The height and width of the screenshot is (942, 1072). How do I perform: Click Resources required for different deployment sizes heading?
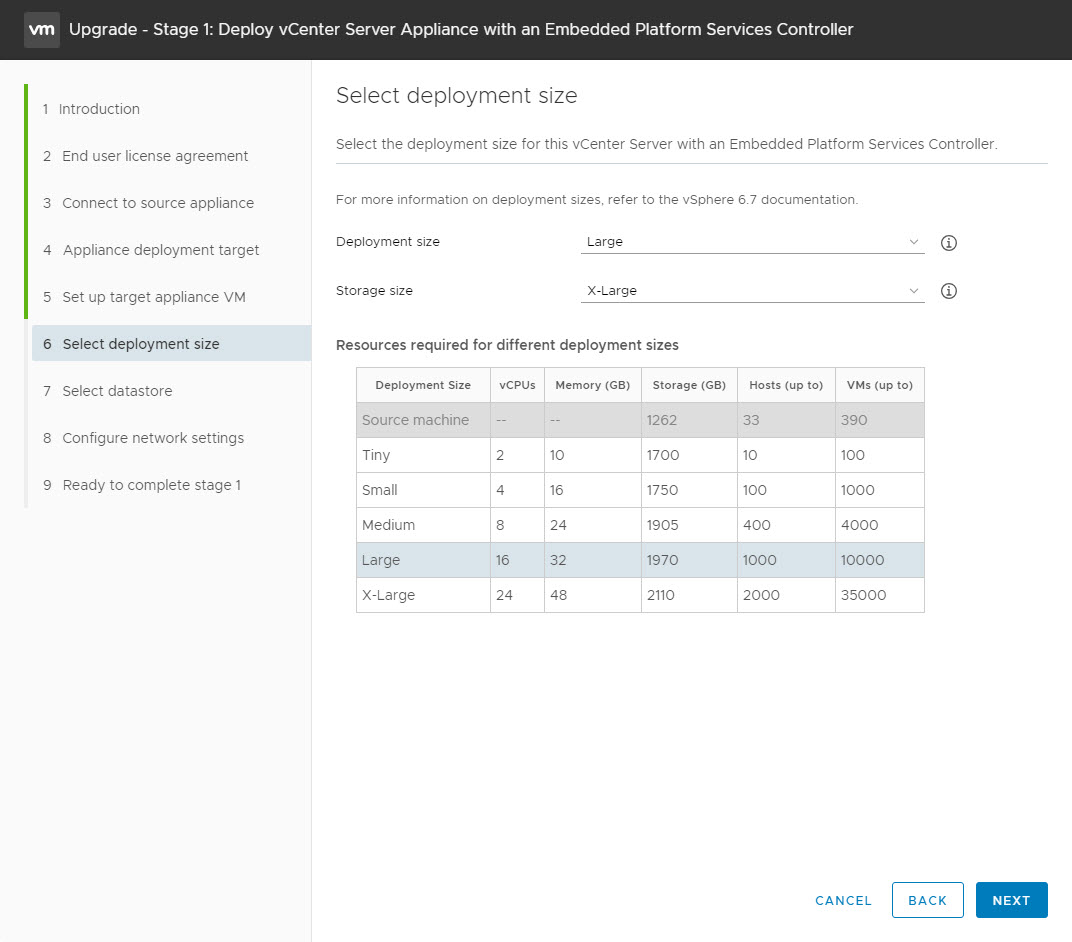coord(507,345)
